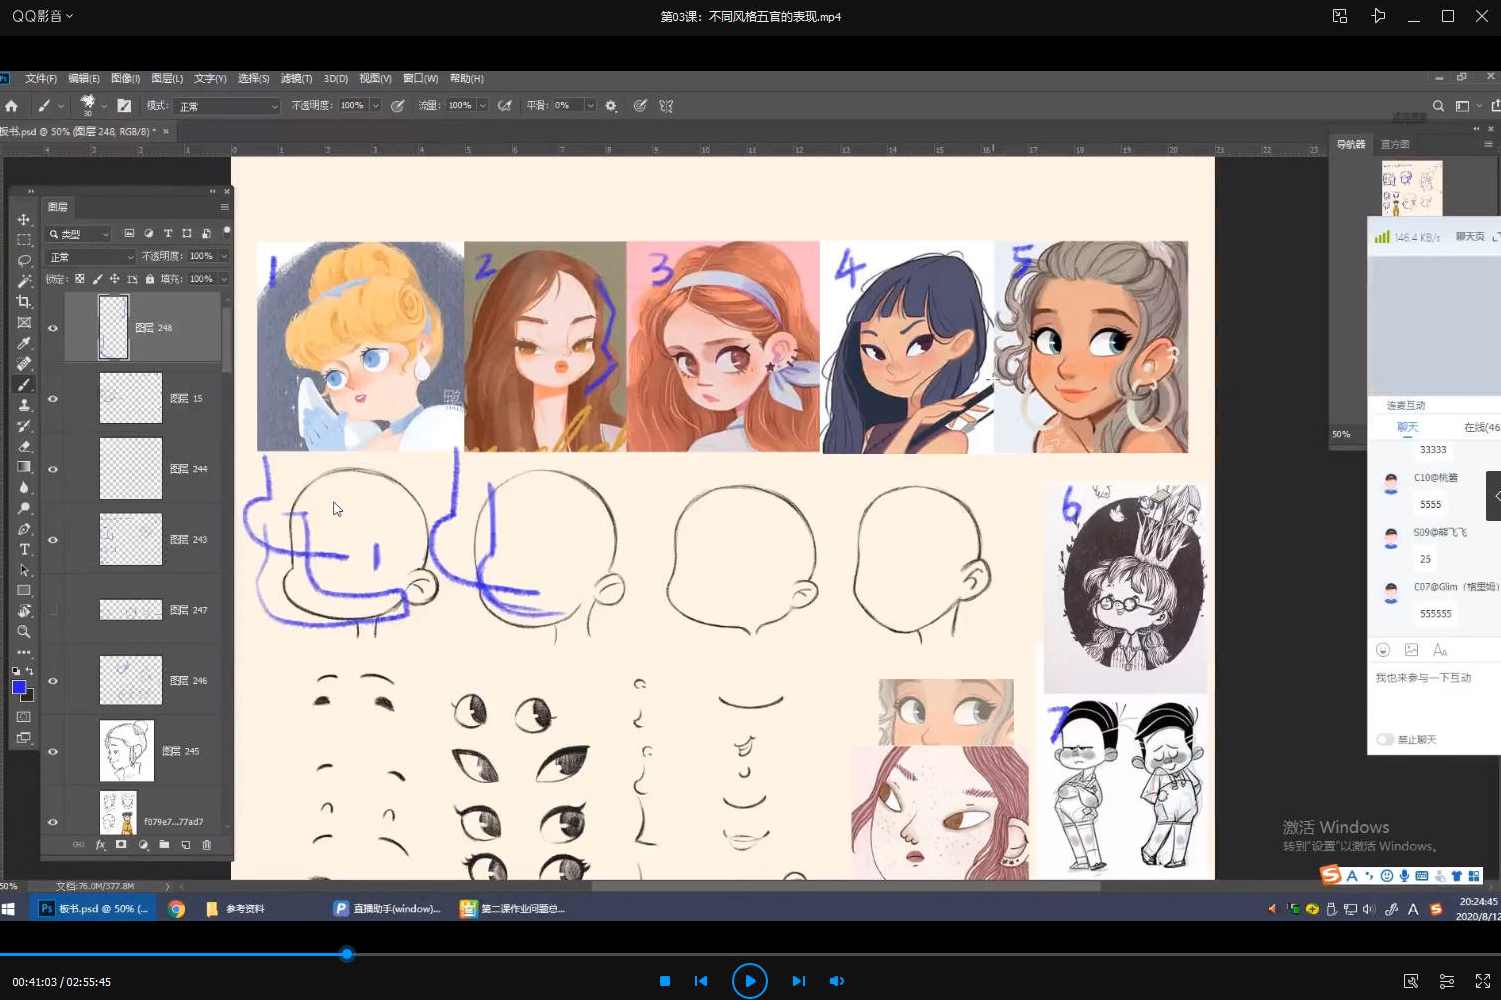1501x1000 pixels.
Task: Open the QQ影音 main menu dropdown
Action: 42,16
